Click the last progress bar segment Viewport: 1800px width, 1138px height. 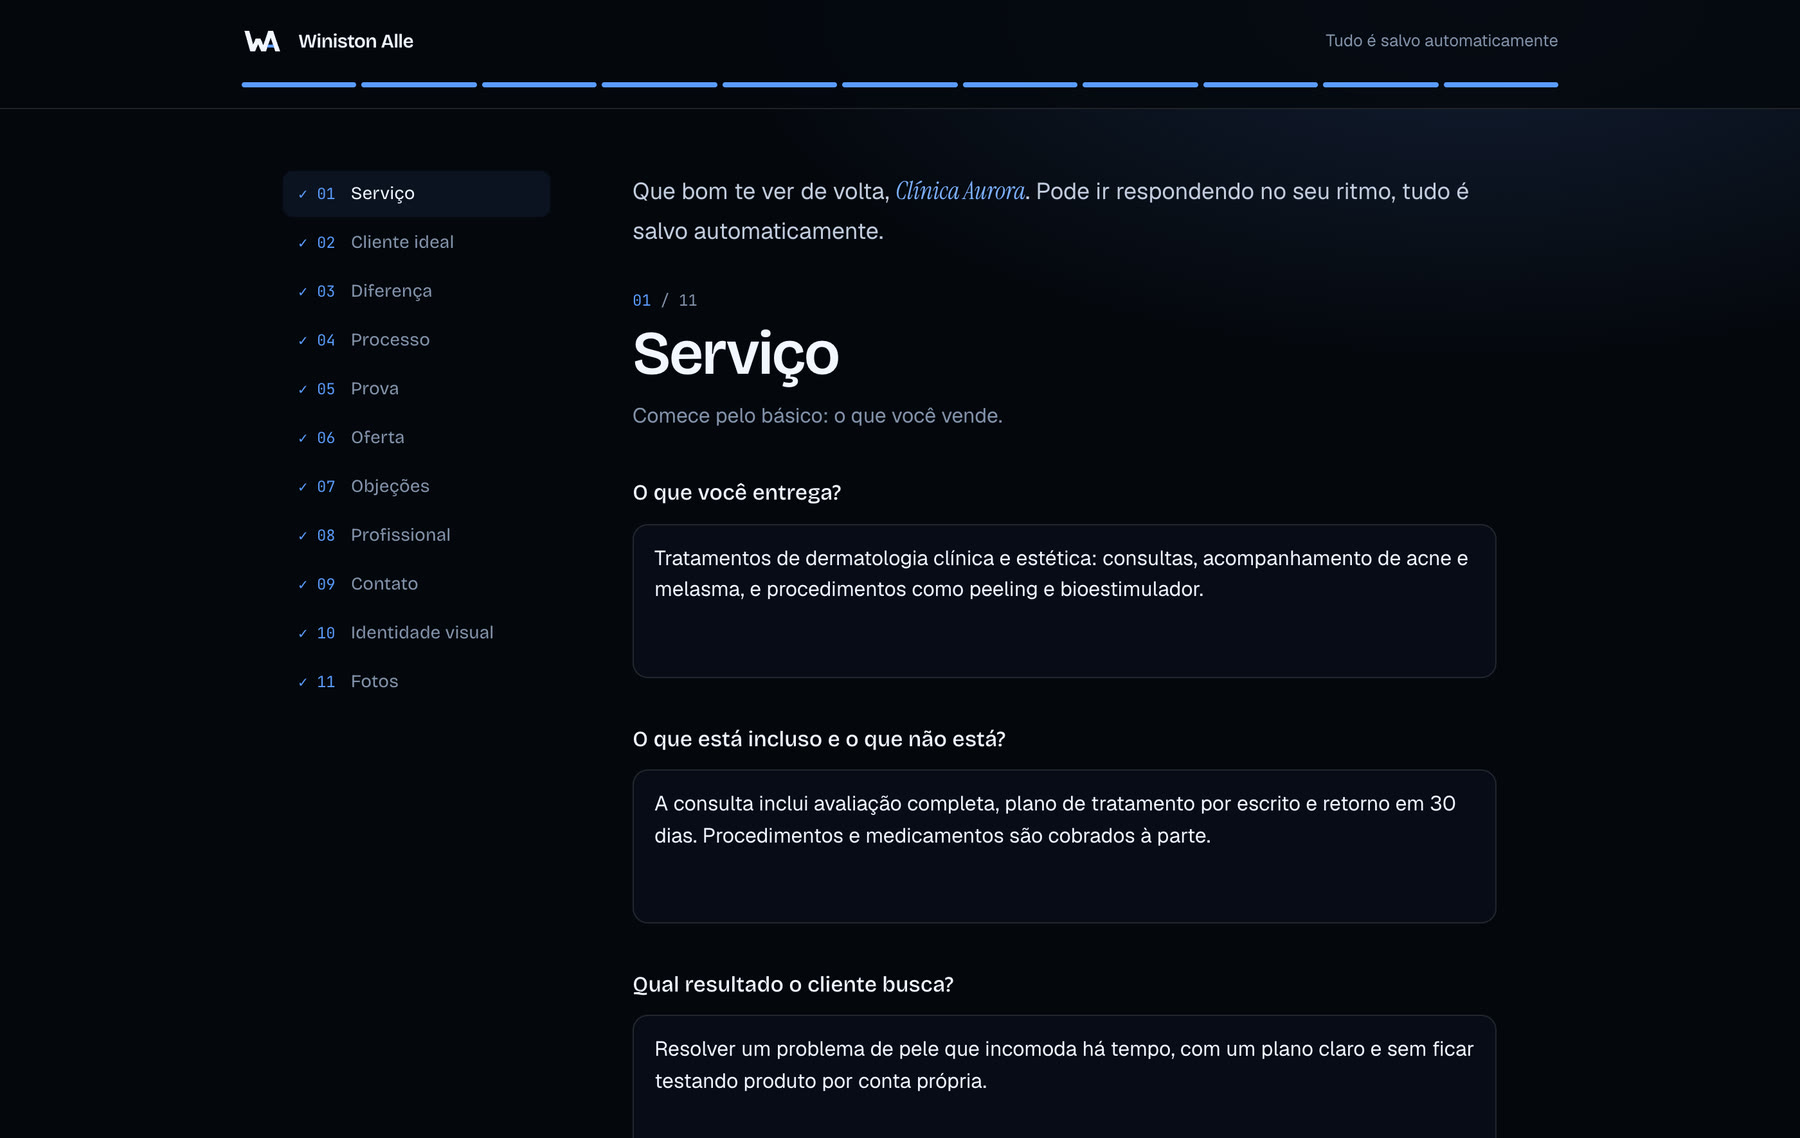[1501, 85]
